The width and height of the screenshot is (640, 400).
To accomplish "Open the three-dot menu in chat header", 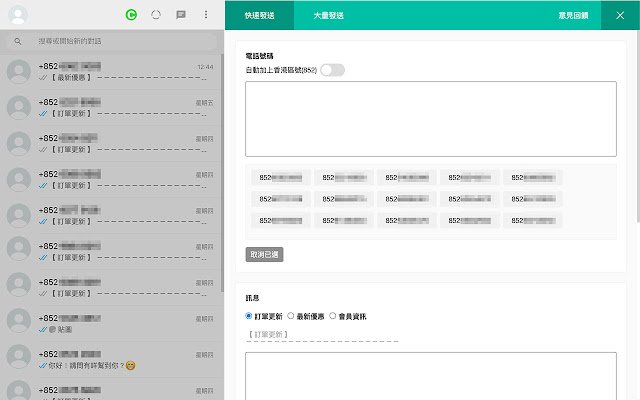I will pyautogui.click(x=206, y=15).
